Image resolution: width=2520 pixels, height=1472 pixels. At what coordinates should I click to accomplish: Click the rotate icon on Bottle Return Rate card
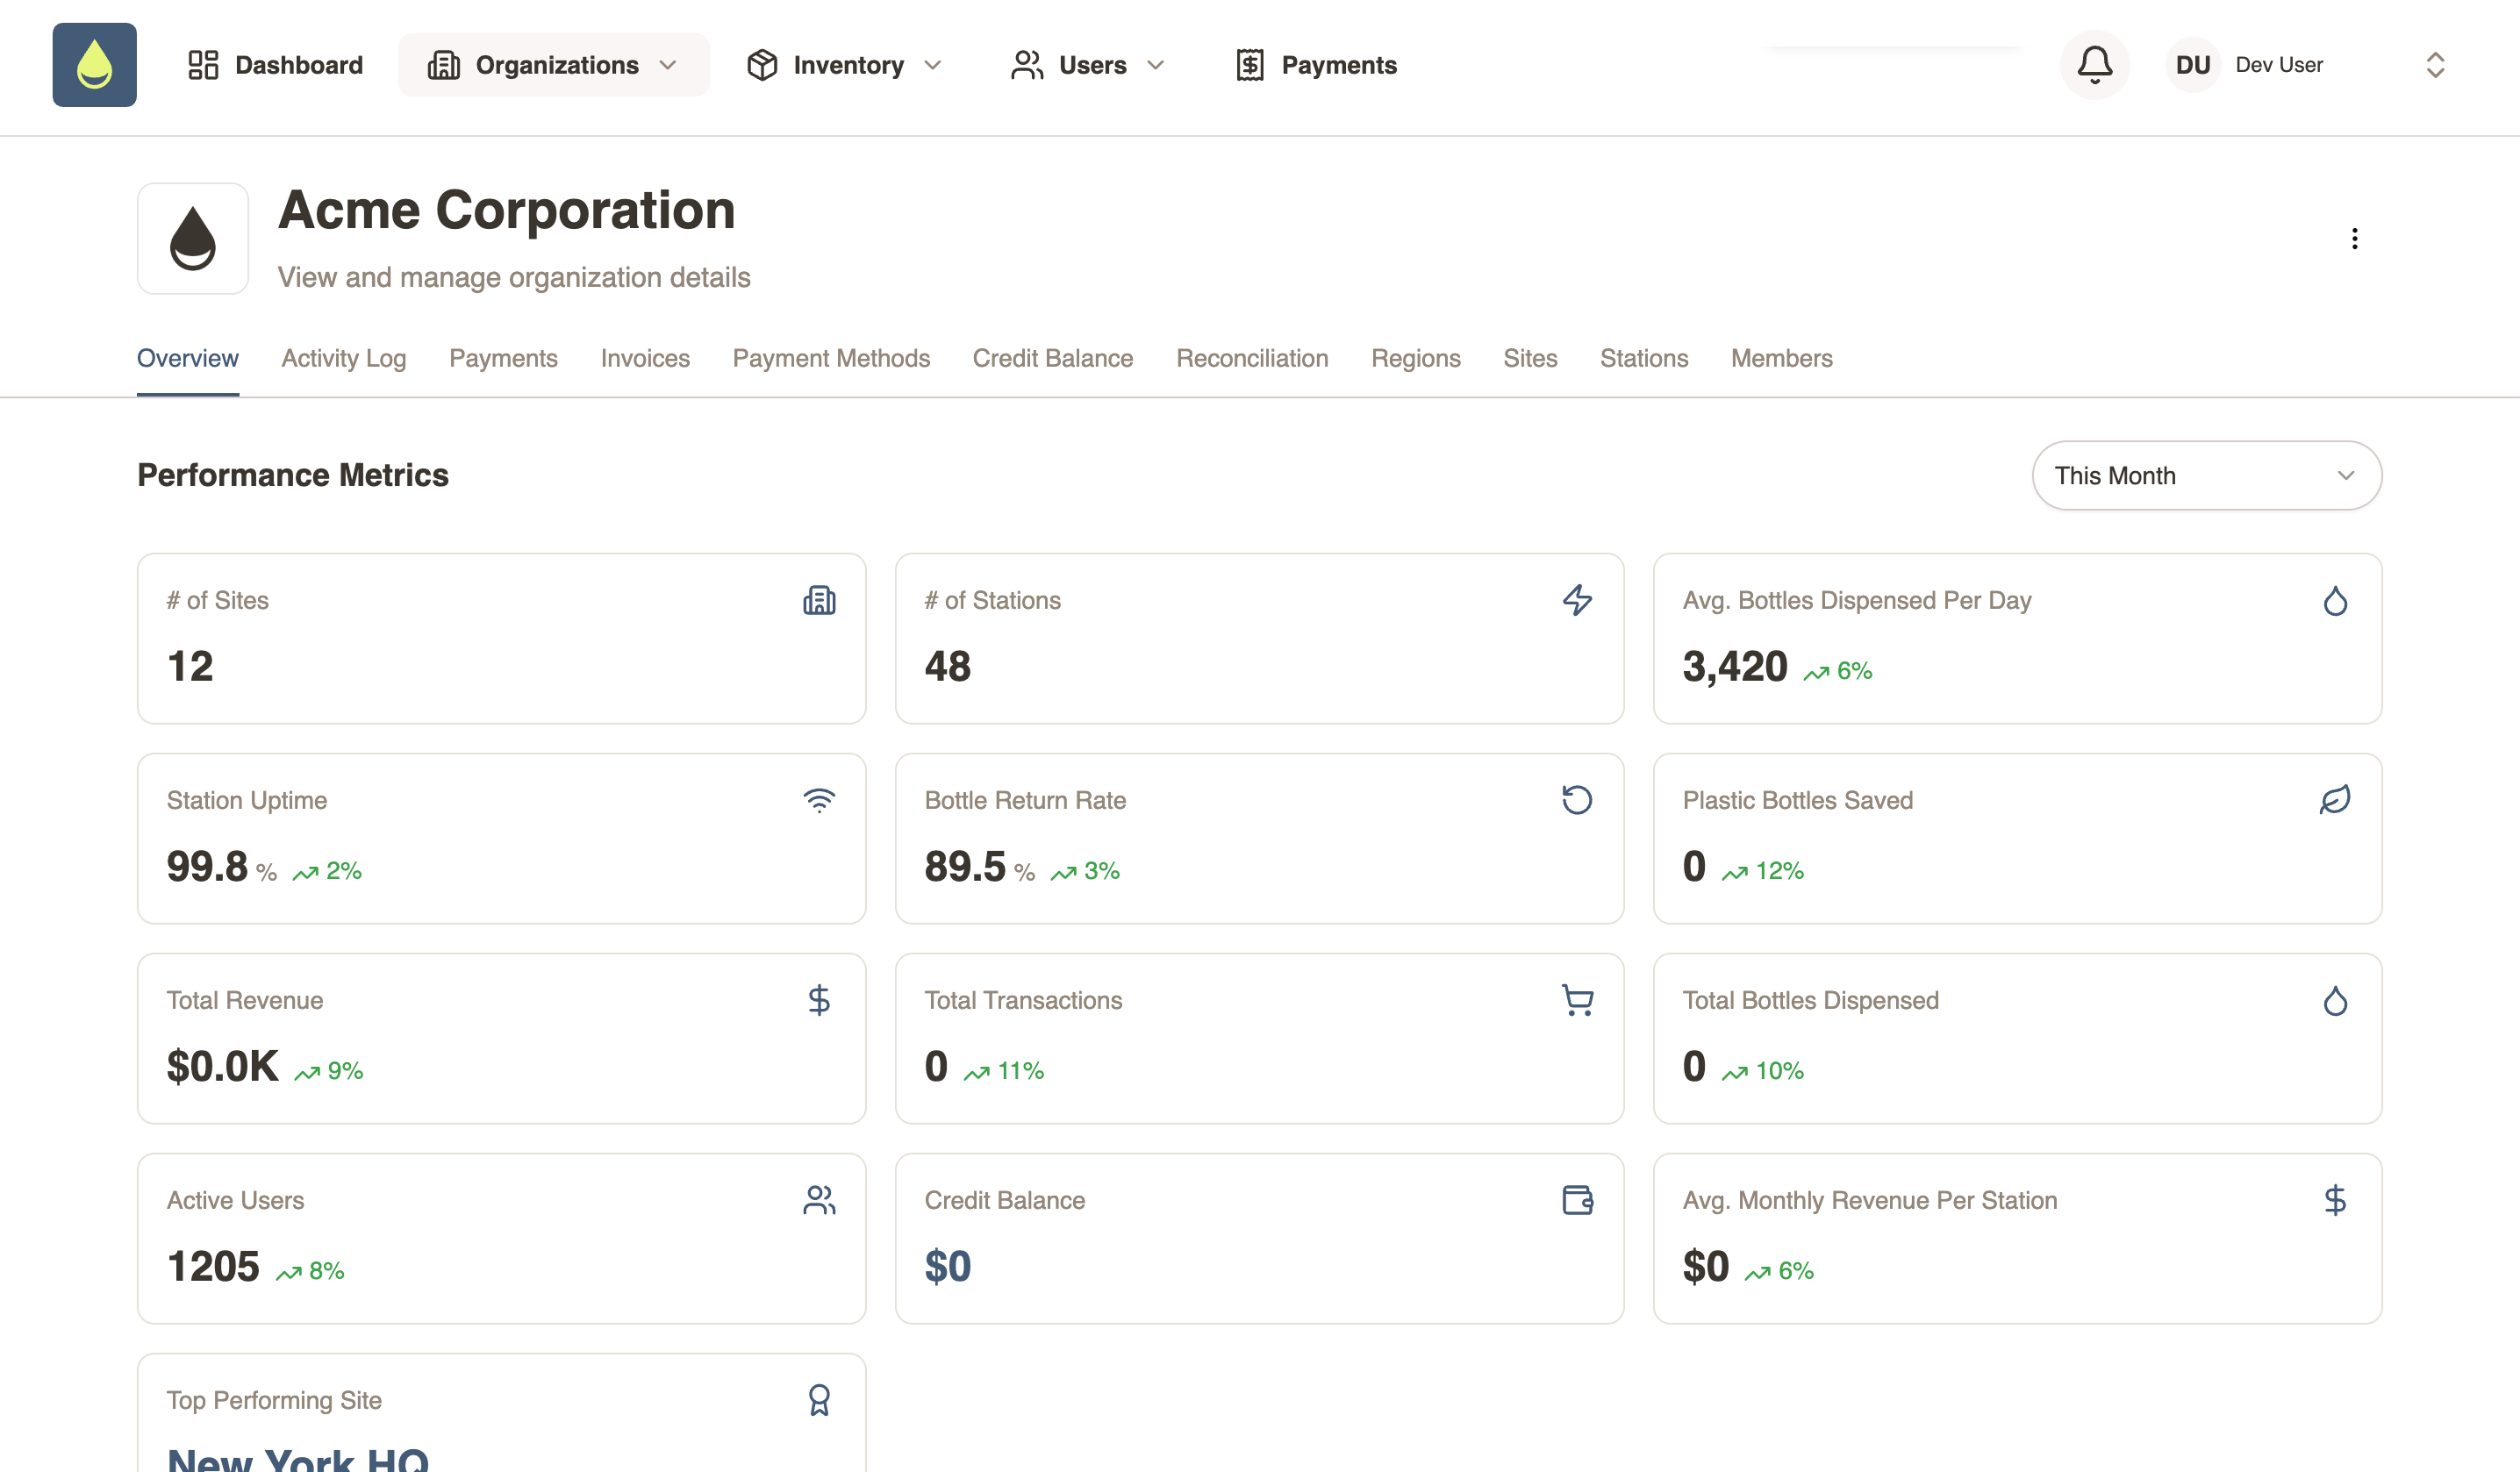click(x=1577, y=800)
